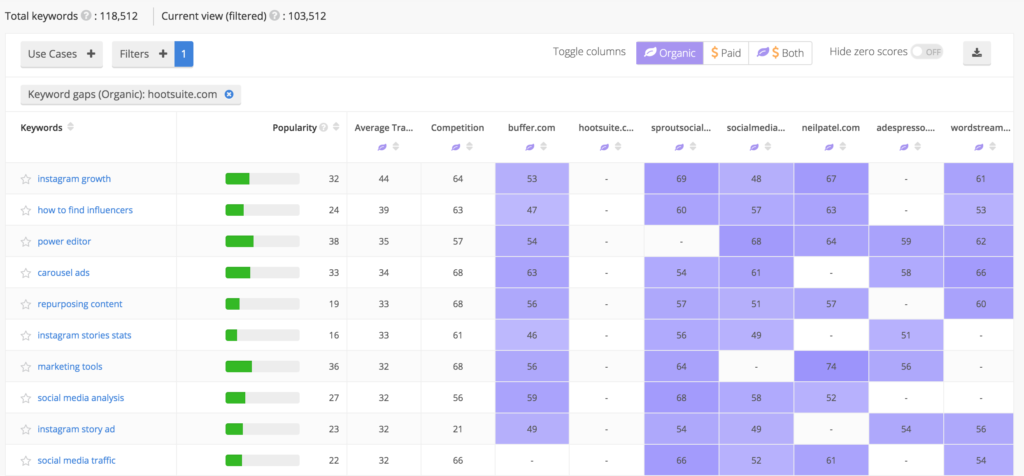Click the active filter count badge

click(x=184, y=54)
